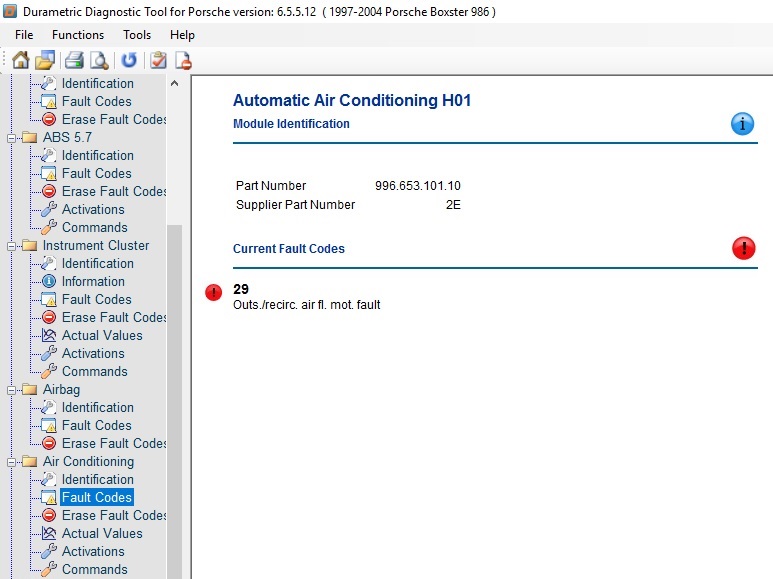Open Activations under Air Conditioning

(x=93, y=551)
